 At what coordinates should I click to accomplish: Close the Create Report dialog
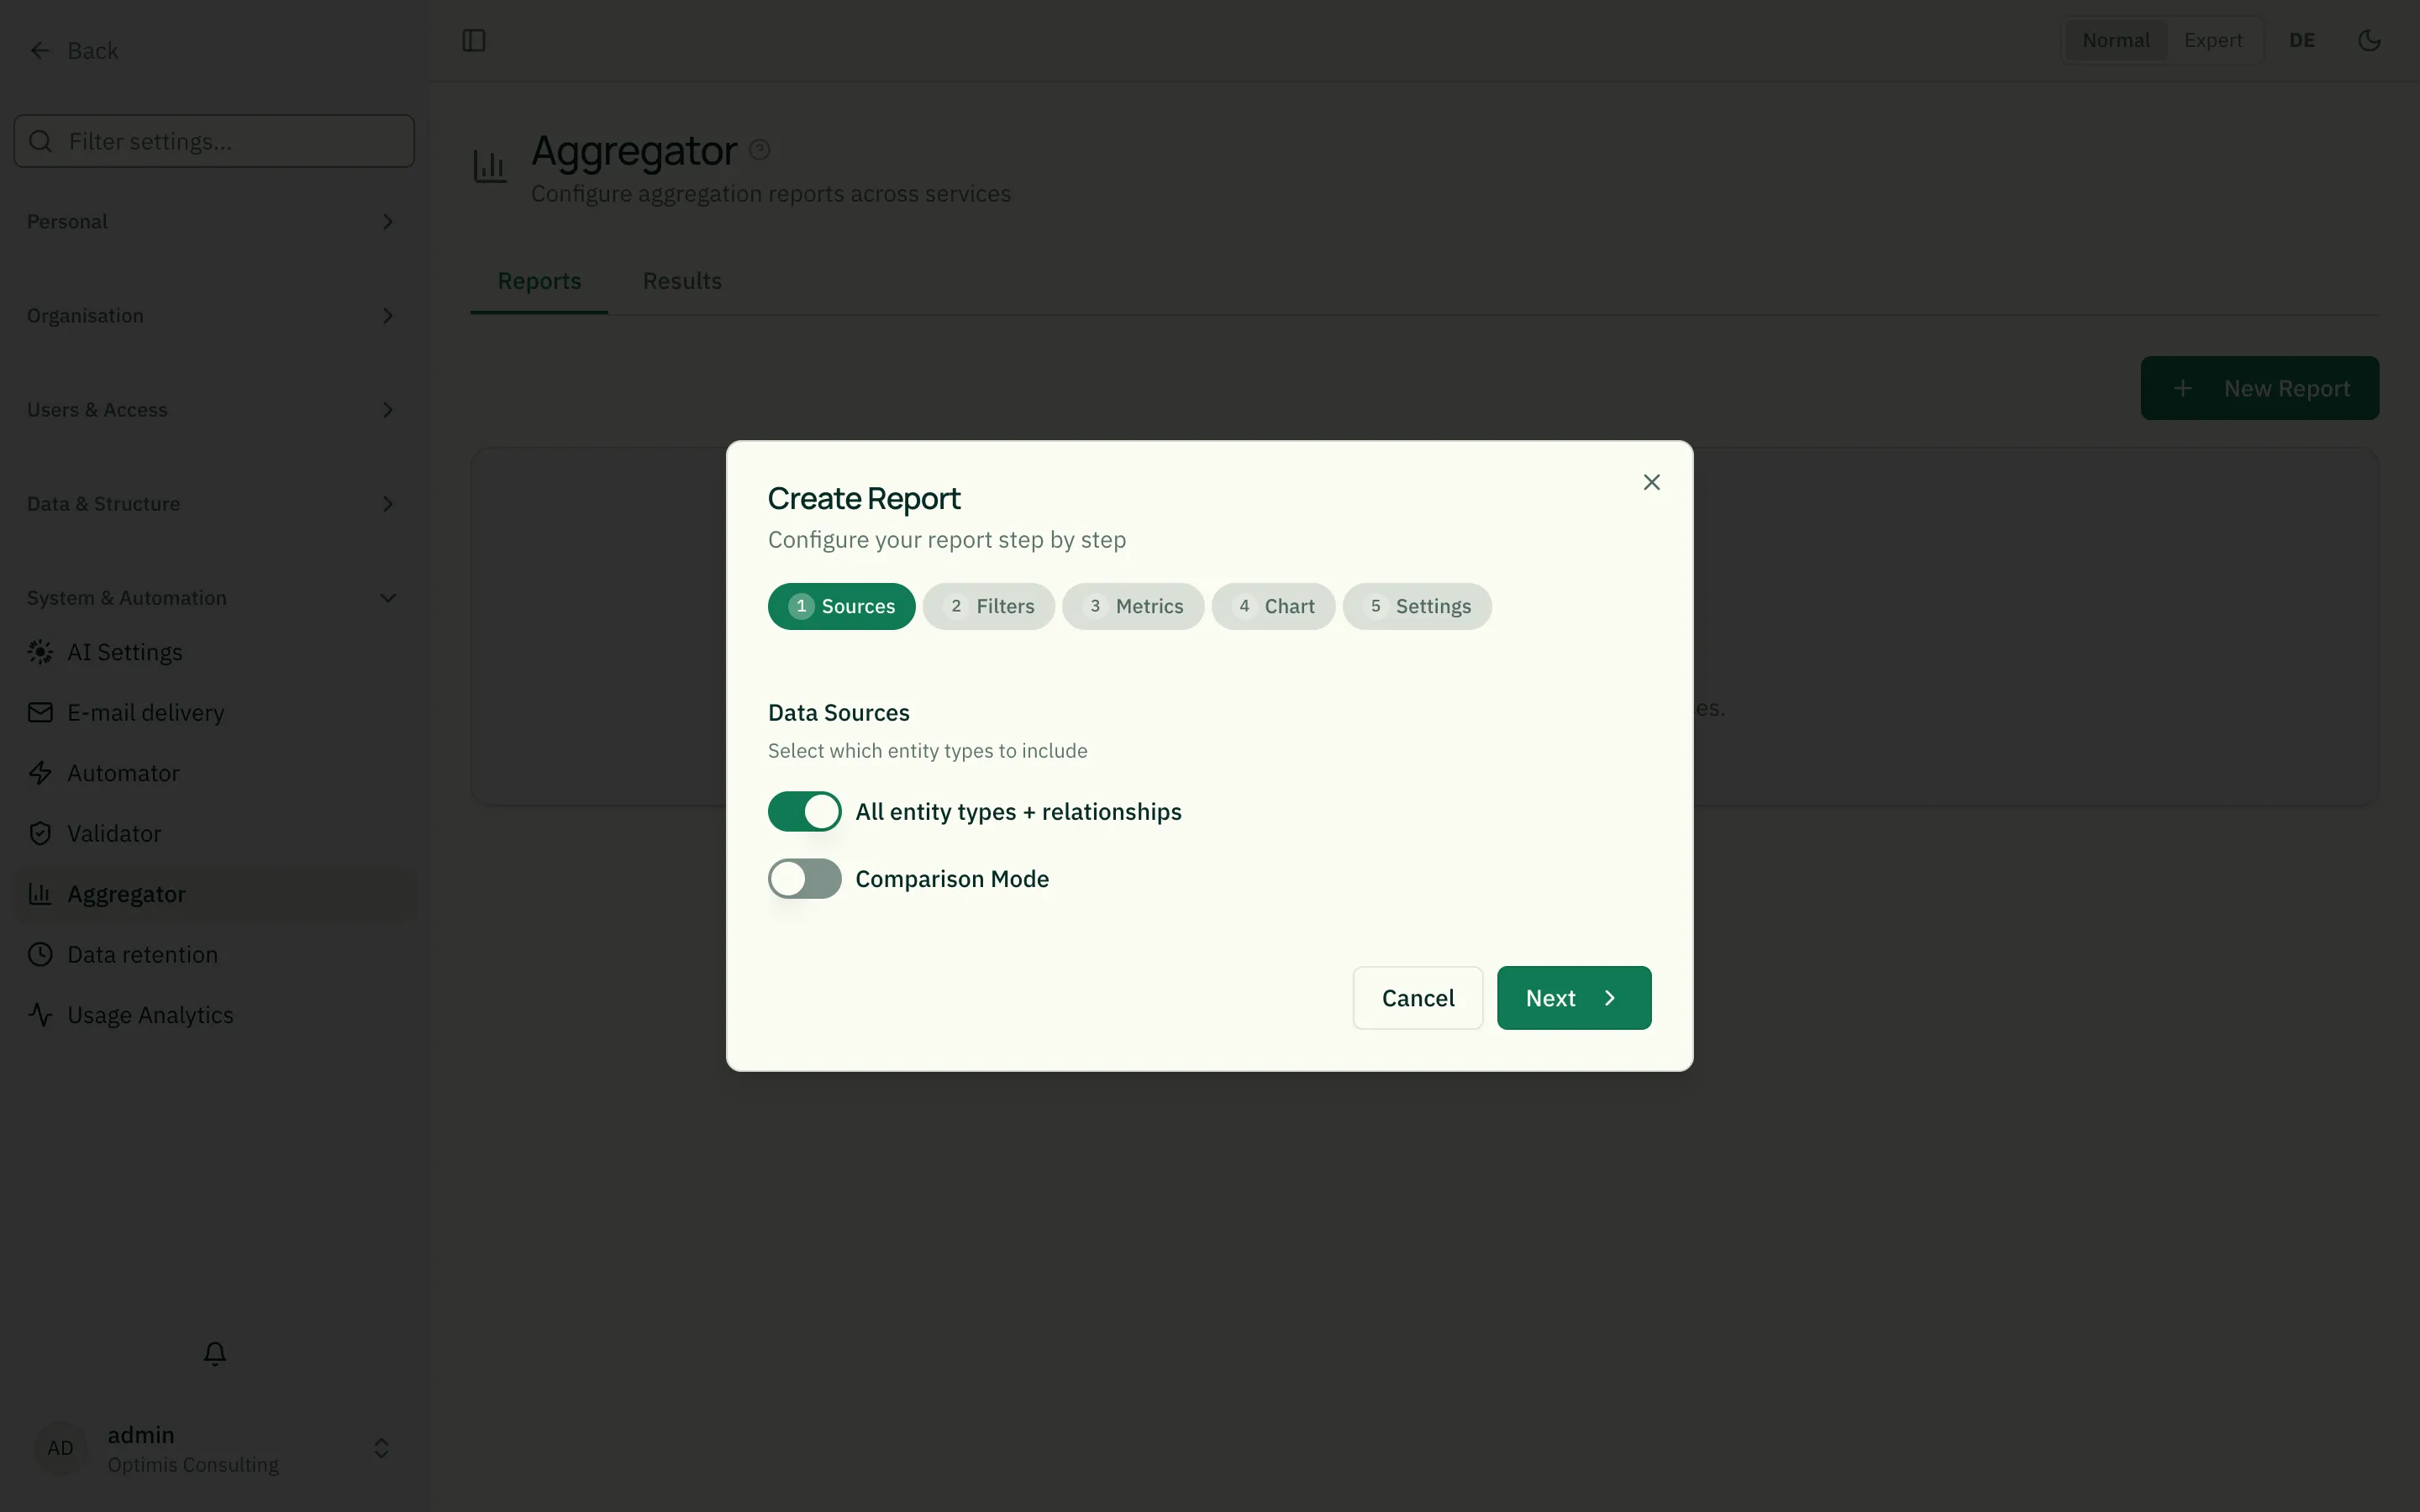pyautogui.click(x=1652, y=482)
